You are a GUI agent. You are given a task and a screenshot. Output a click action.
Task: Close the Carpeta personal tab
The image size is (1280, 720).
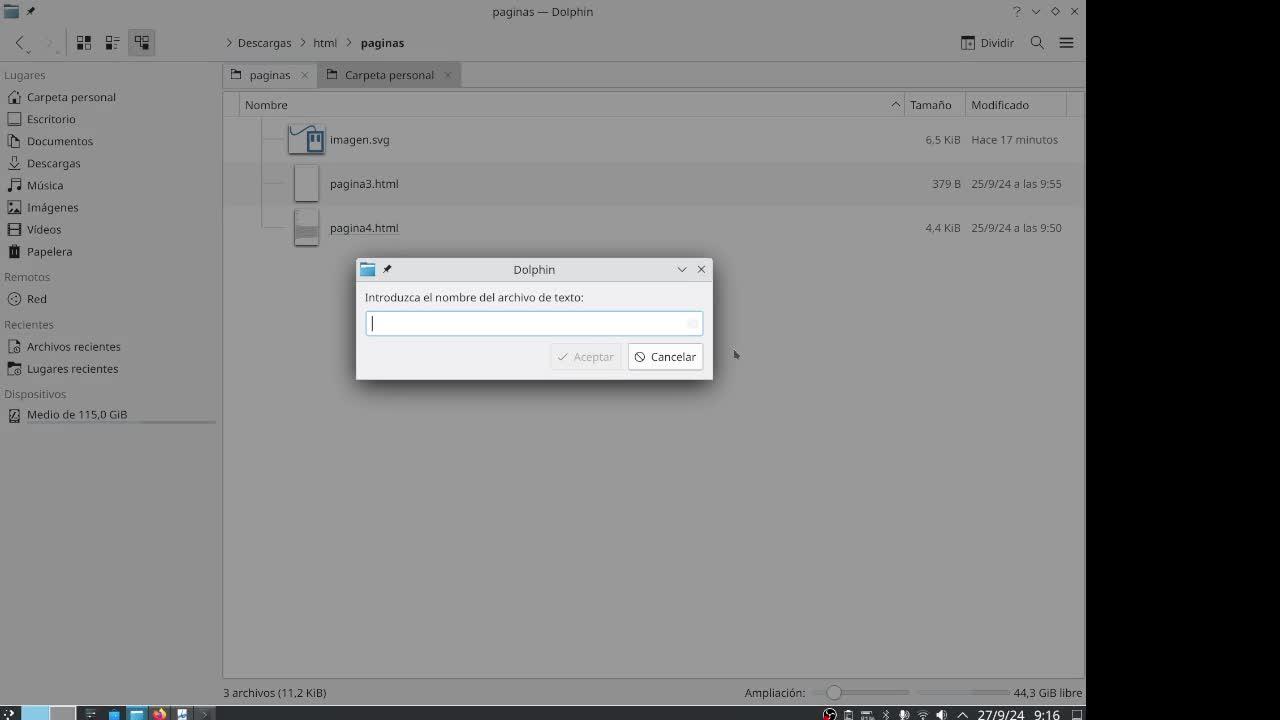pos(448,75)
